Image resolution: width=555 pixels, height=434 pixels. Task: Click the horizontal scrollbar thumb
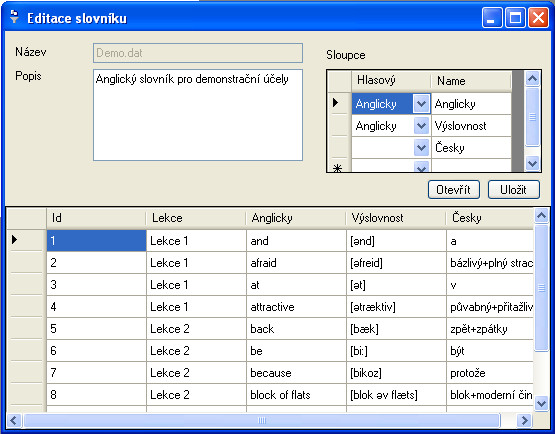click(262, 421)
